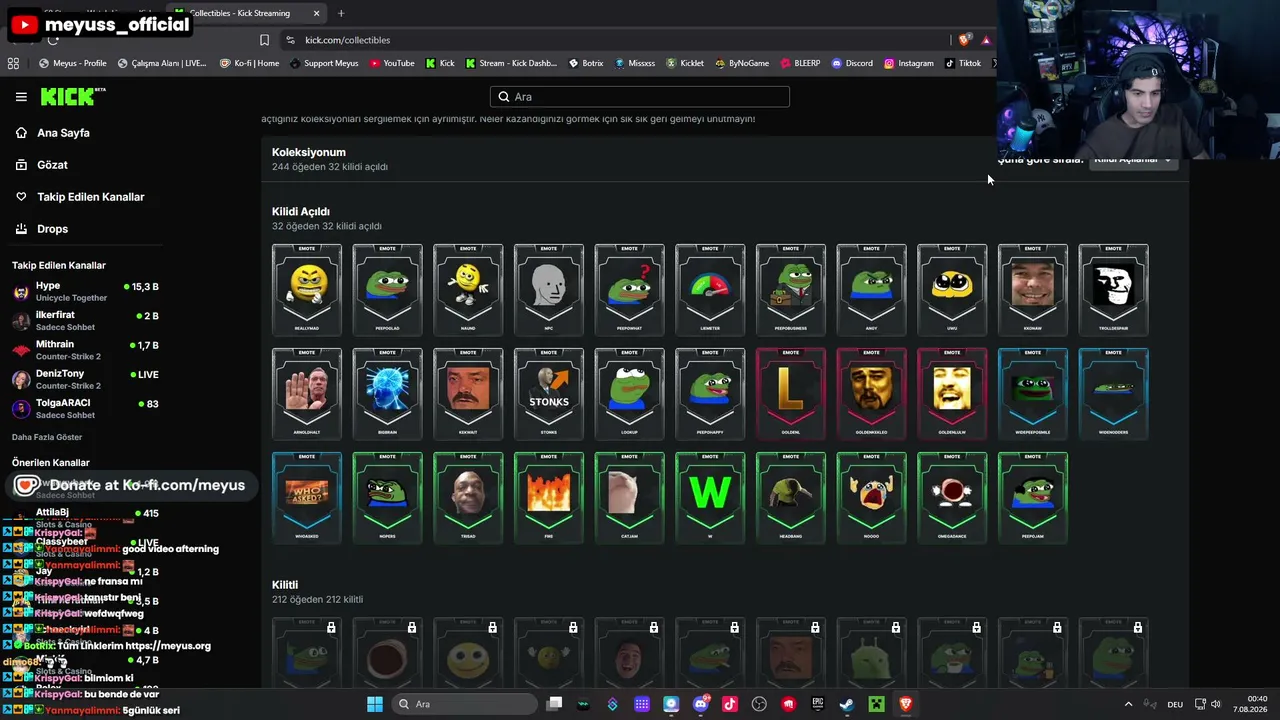Select the WIDEPEEPOSMILE emote card
The height and width of the screenshot is (720, 1280).
[x=1033, y=394]
